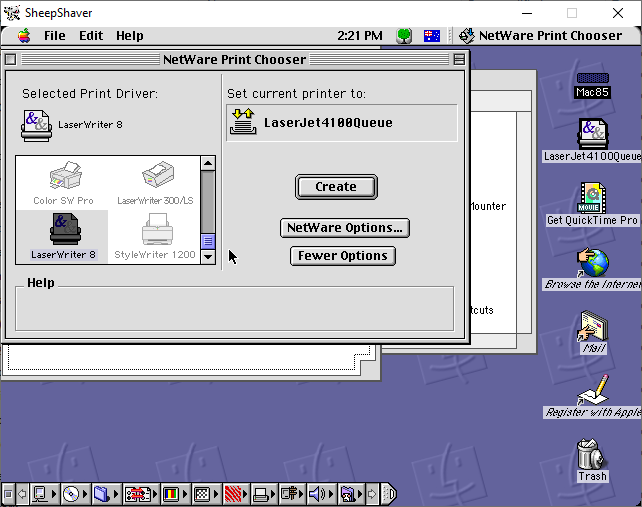Click the Control Strip collapse tab
642x507 pixels.
(x=389, y=494)
